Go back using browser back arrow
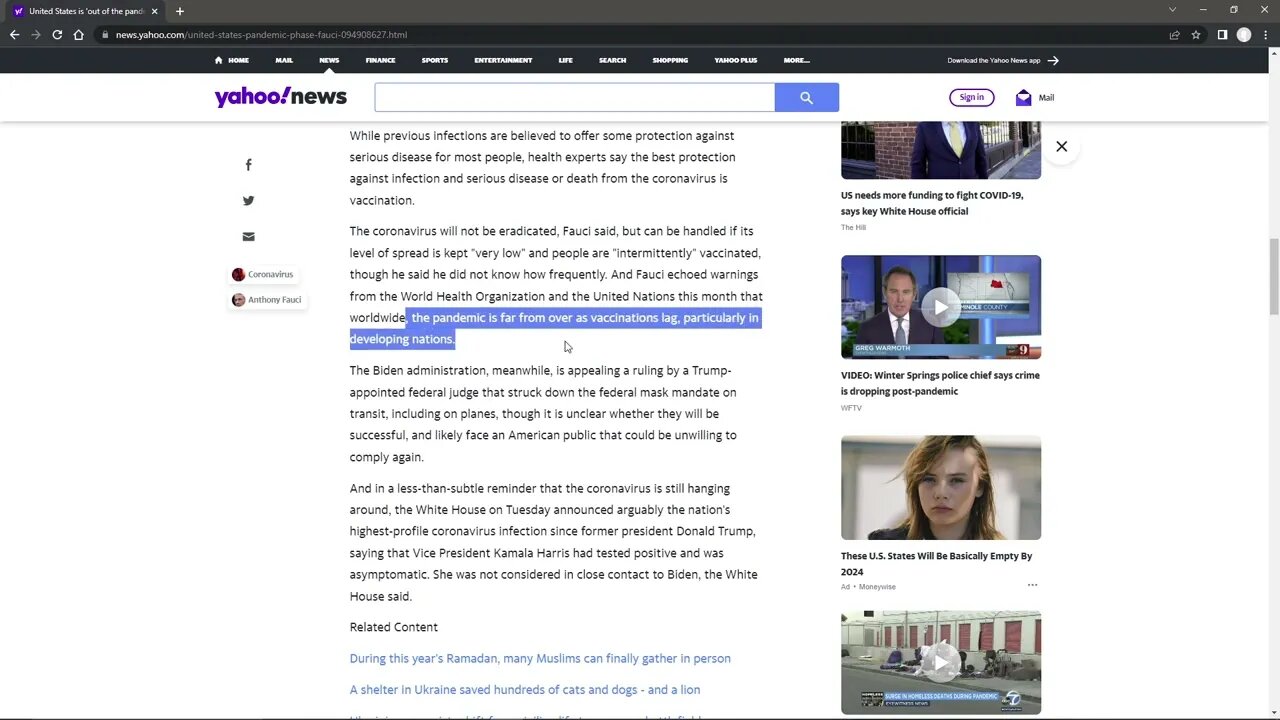1280x720 pixels. pos(14,35)
